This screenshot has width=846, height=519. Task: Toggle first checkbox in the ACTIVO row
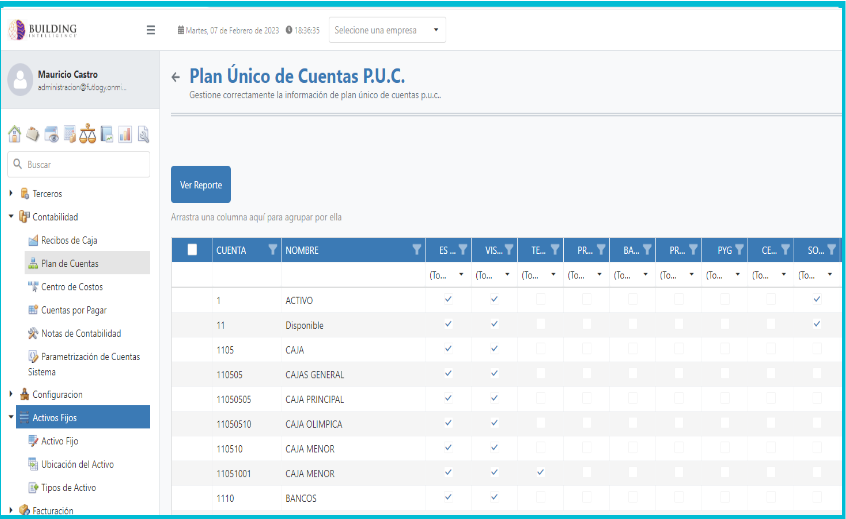point(448,300)
